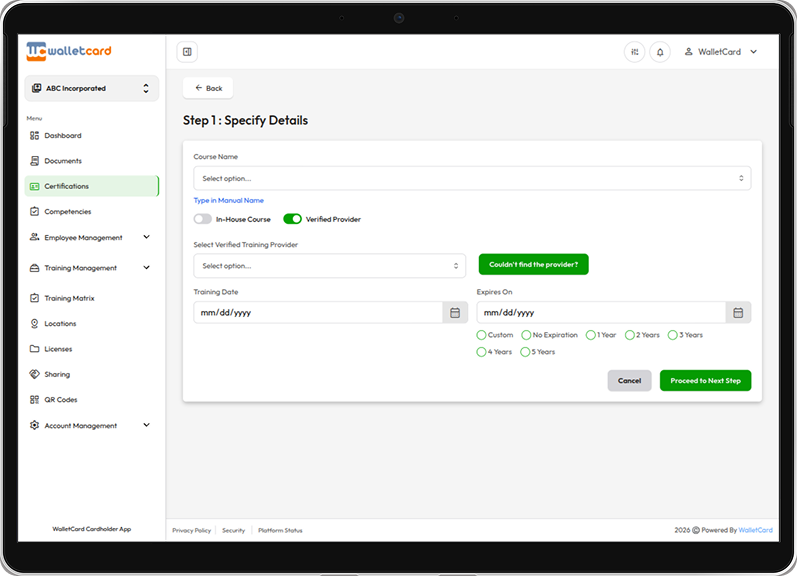Screen dimensions: 797x576
Task: Open the settings sliders icon in header
Action: 634,52
